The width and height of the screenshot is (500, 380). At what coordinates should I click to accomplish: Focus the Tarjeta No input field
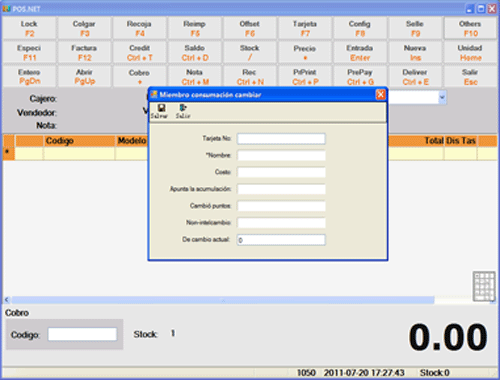point(281,139)
